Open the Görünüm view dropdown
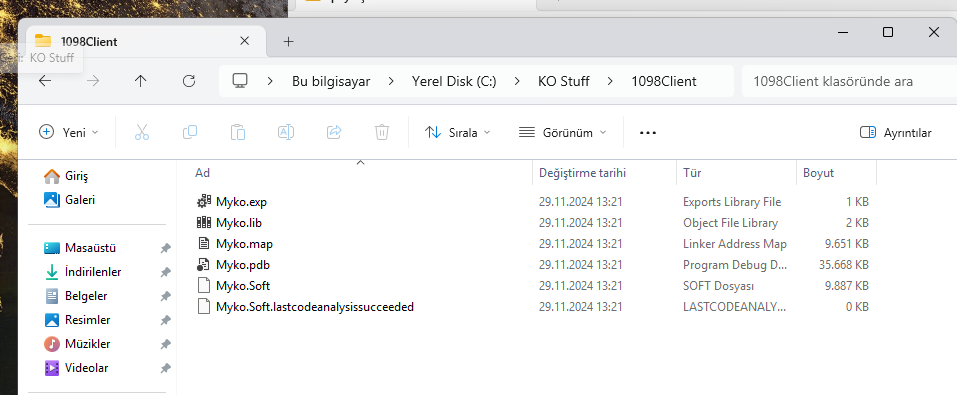 pyautogui.click(x=563, y=132)
